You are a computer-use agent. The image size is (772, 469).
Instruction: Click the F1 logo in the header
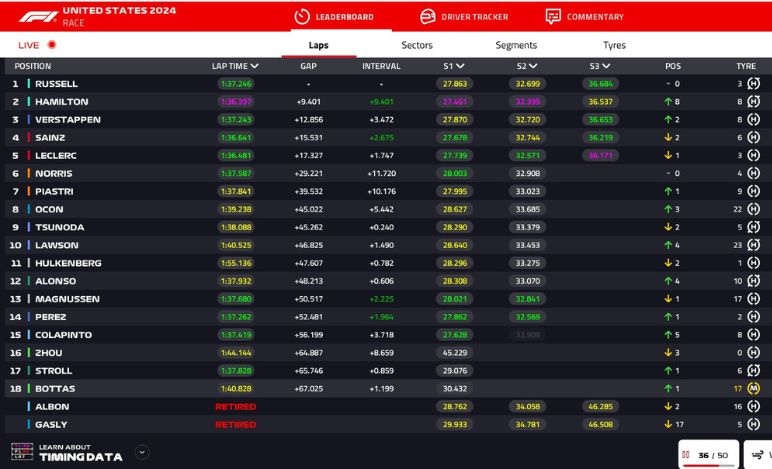point(32,16)
